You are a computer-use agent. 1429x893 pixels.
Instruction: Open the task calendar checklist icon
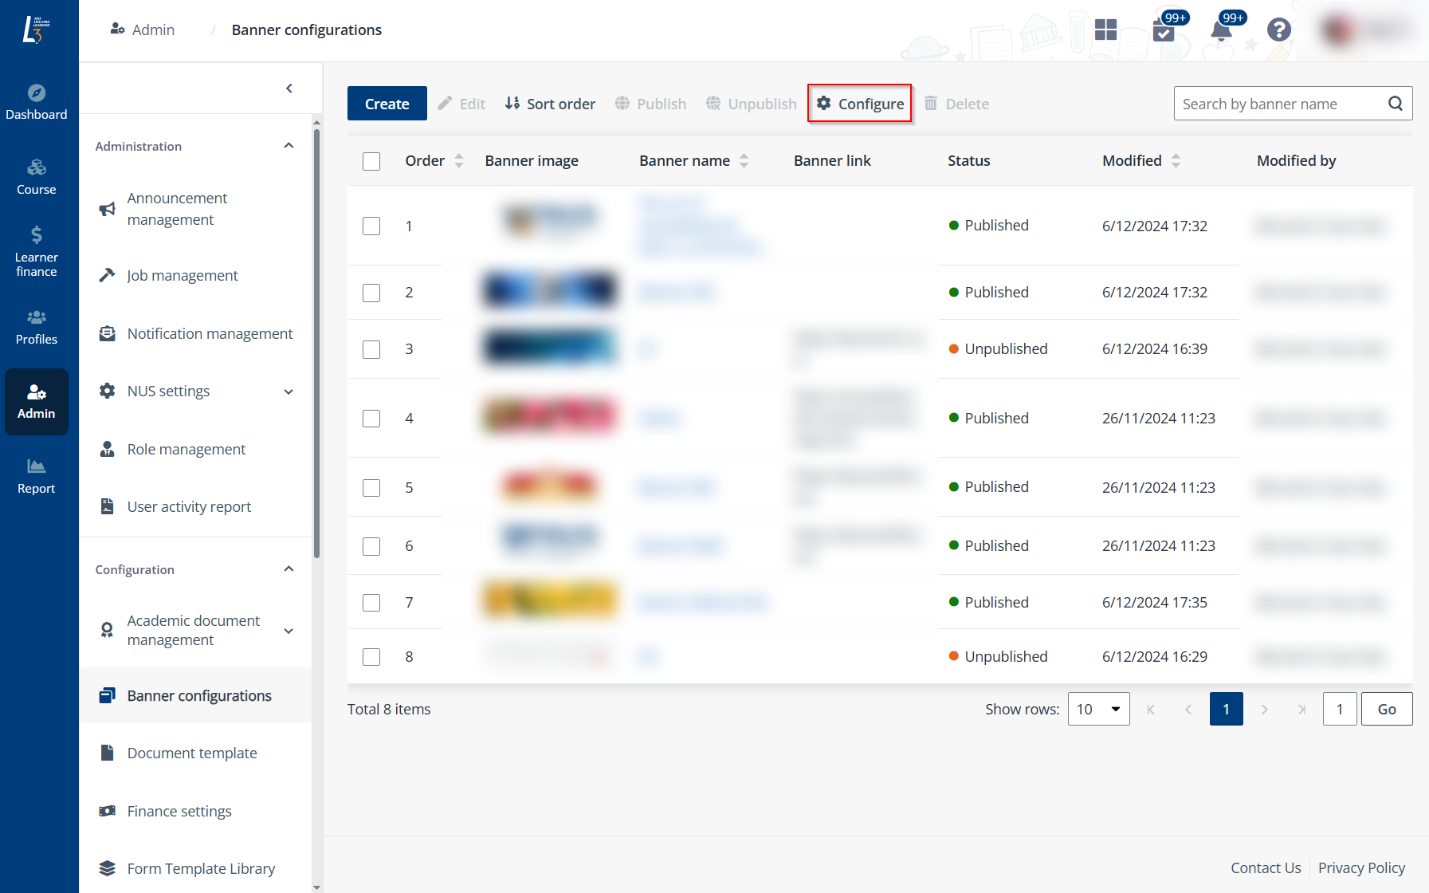tap(1164, 30)
